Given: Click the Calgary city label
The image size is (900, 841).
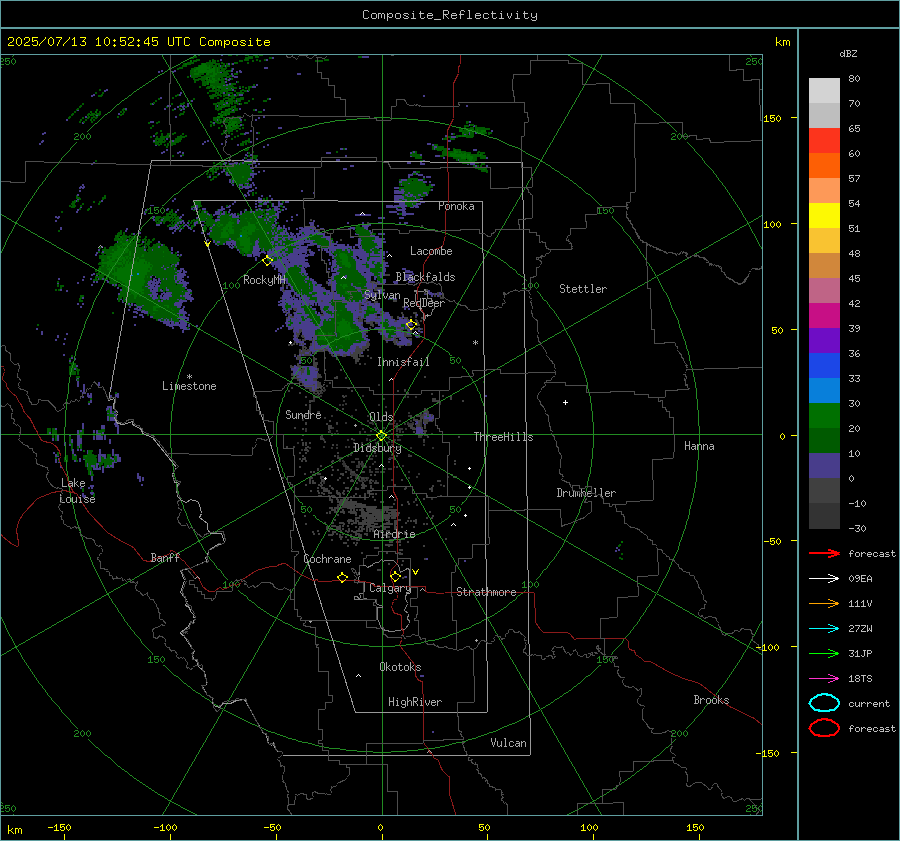Looking at the screenshot, I should 390,588.
